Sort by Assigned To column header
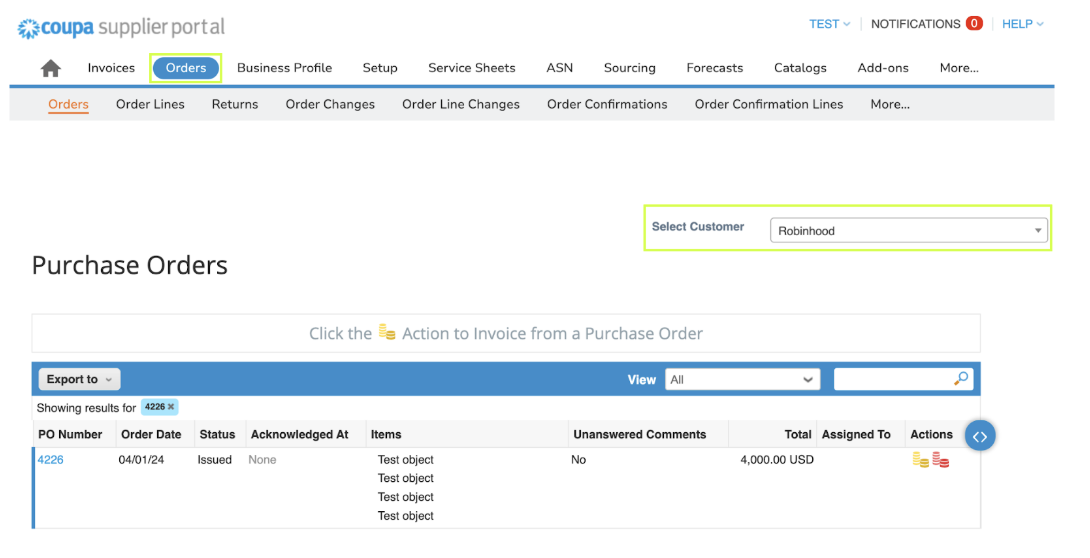The width and height of the screenshot is (1090, 558). pyautogui.click(x=856, y=434)
